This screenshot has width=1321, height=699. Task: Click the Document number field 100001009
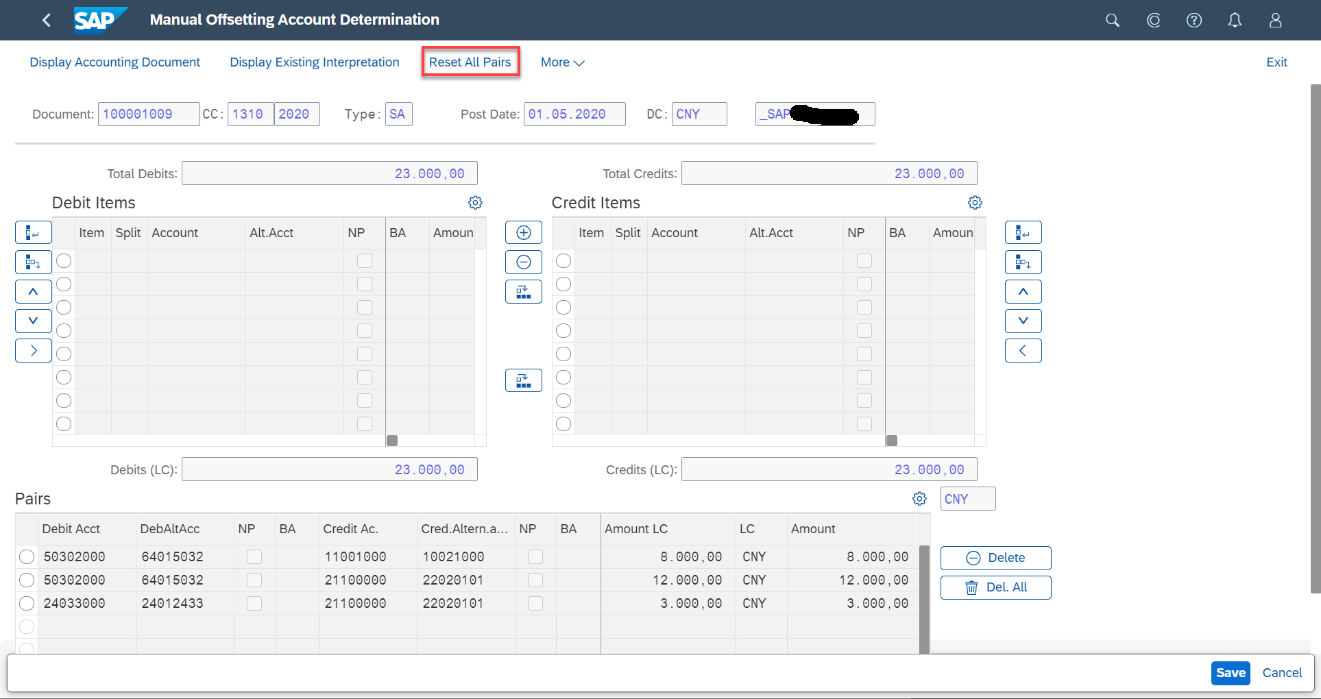149,114
